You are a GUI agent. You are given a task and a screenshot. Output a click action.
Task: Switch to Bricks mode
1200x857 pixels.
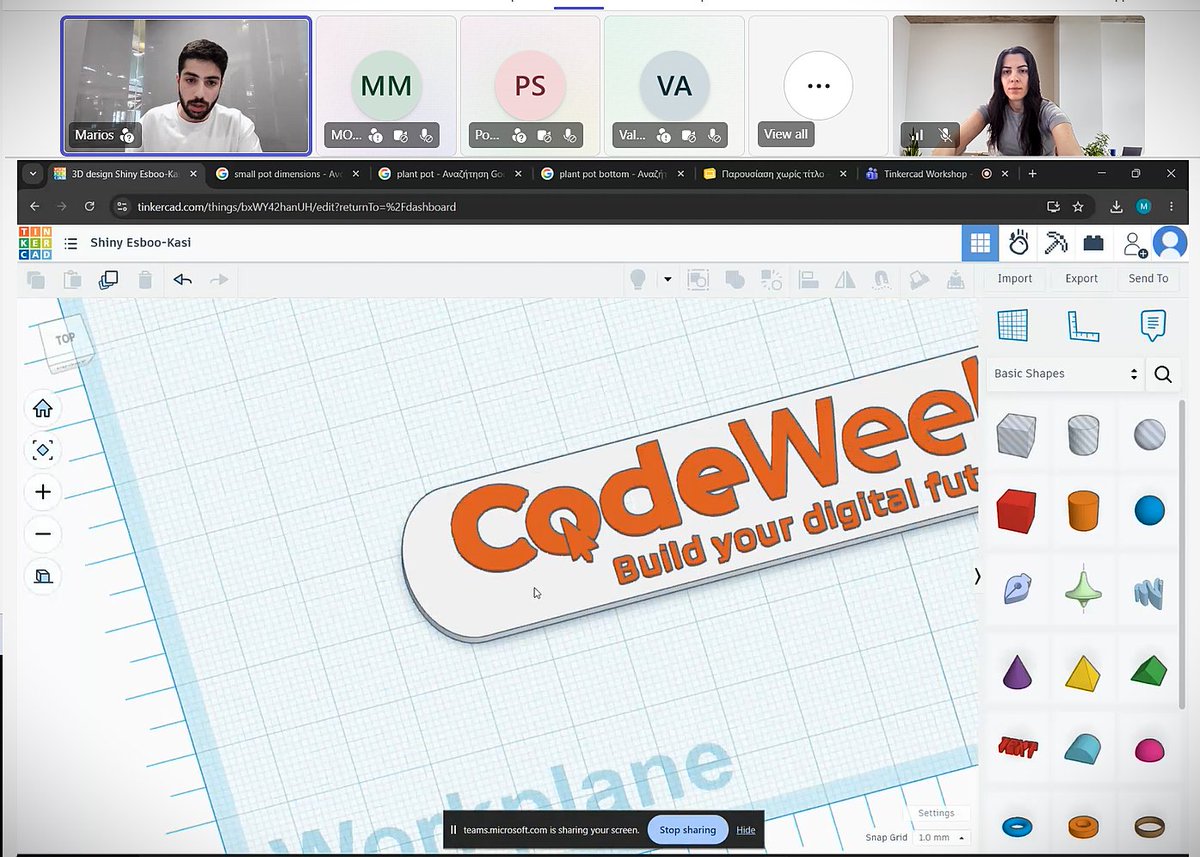pos(1093,243)
